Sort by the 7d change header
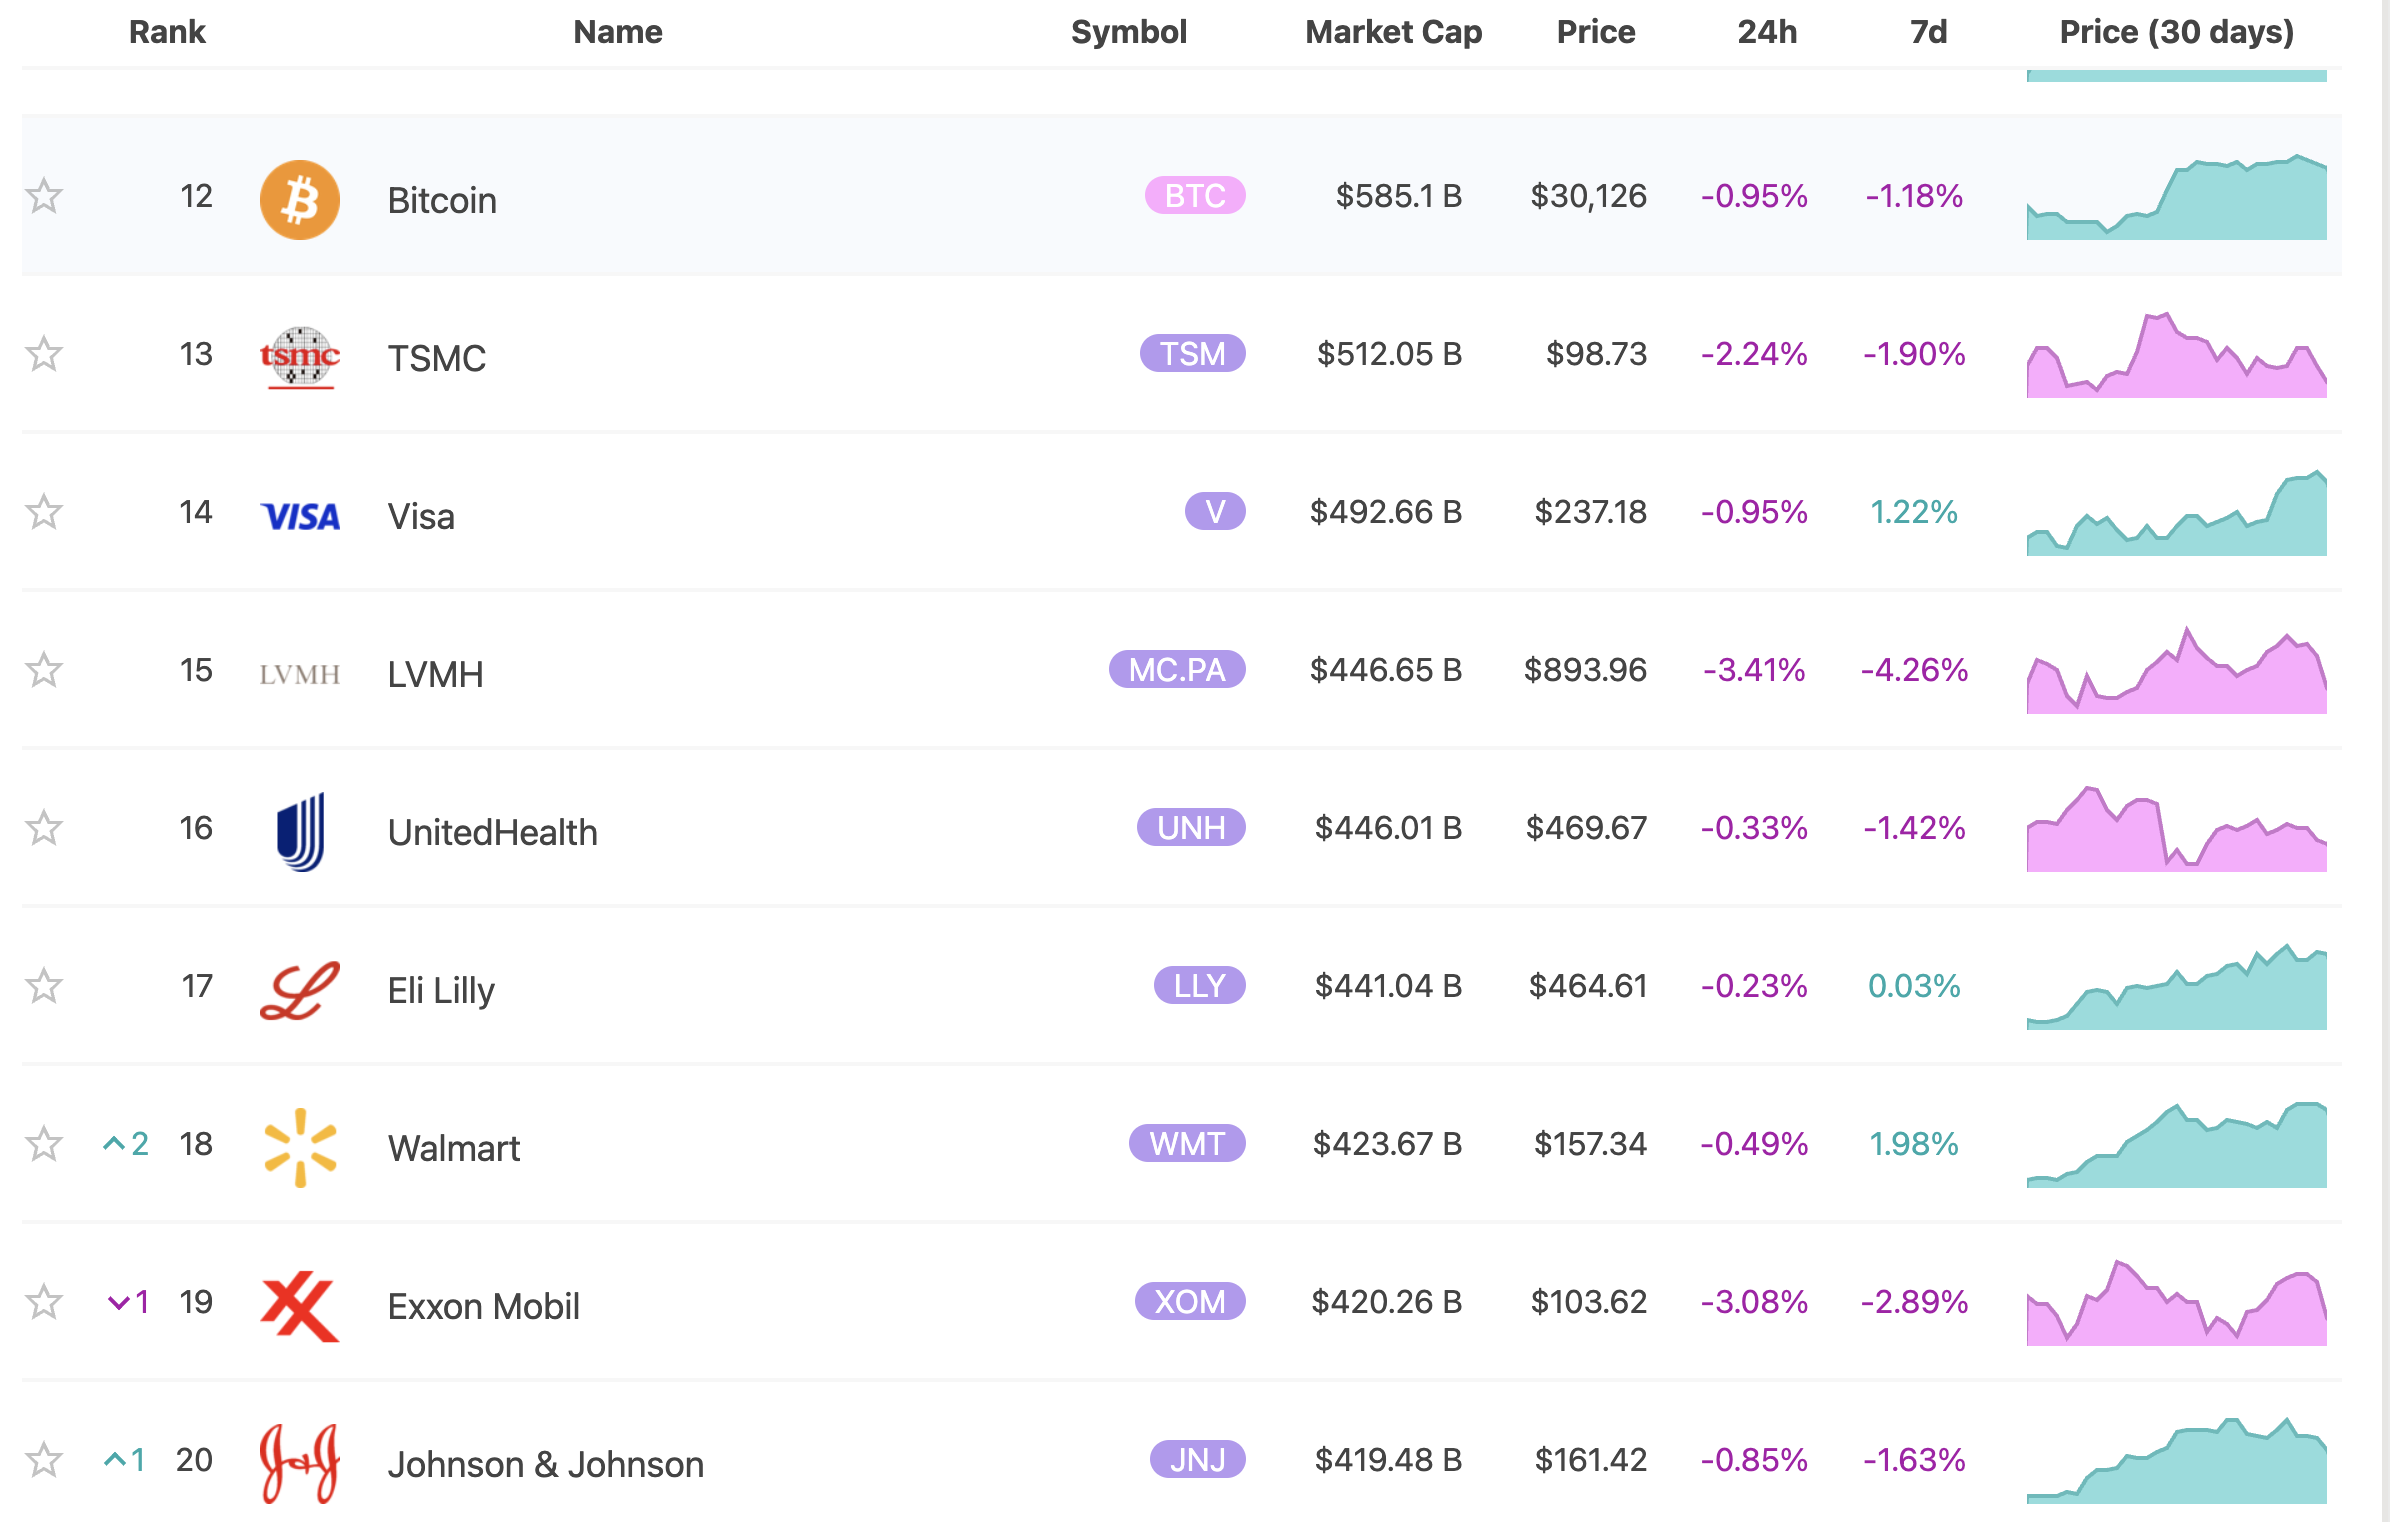The image size is (2390, 1522). coord(1928,32)
